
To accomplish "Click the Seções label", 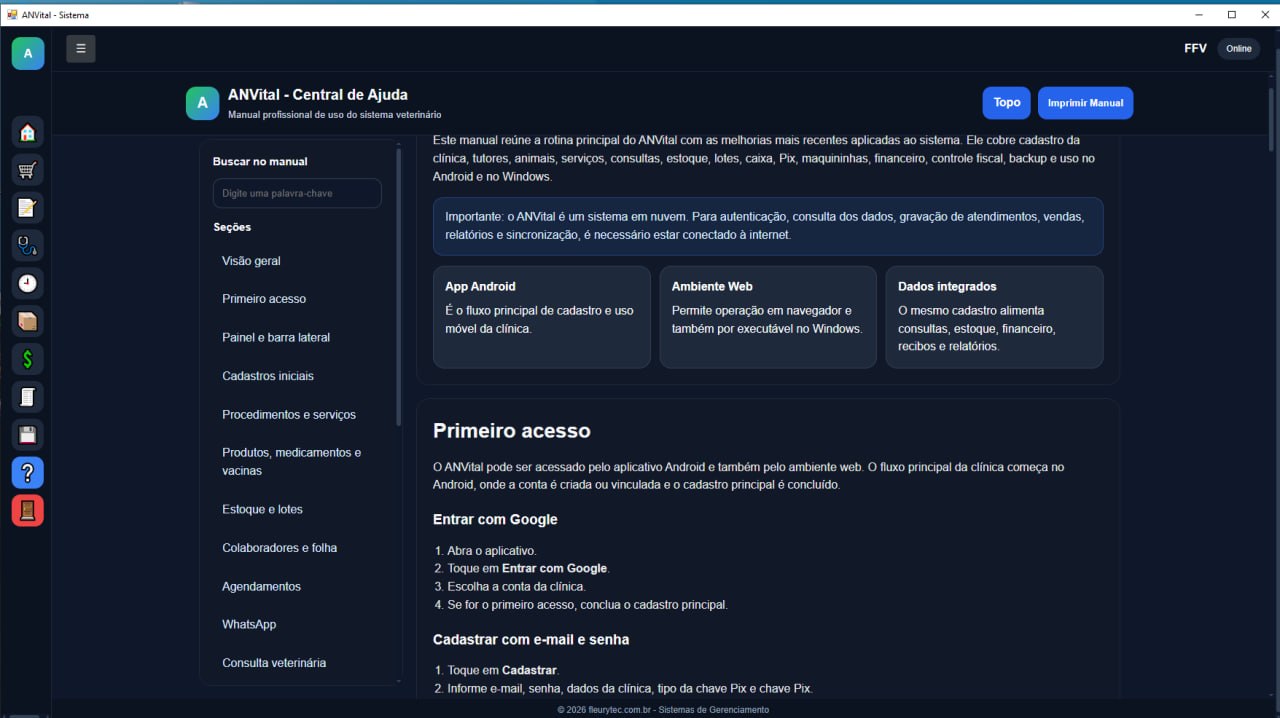I will 232,227.
